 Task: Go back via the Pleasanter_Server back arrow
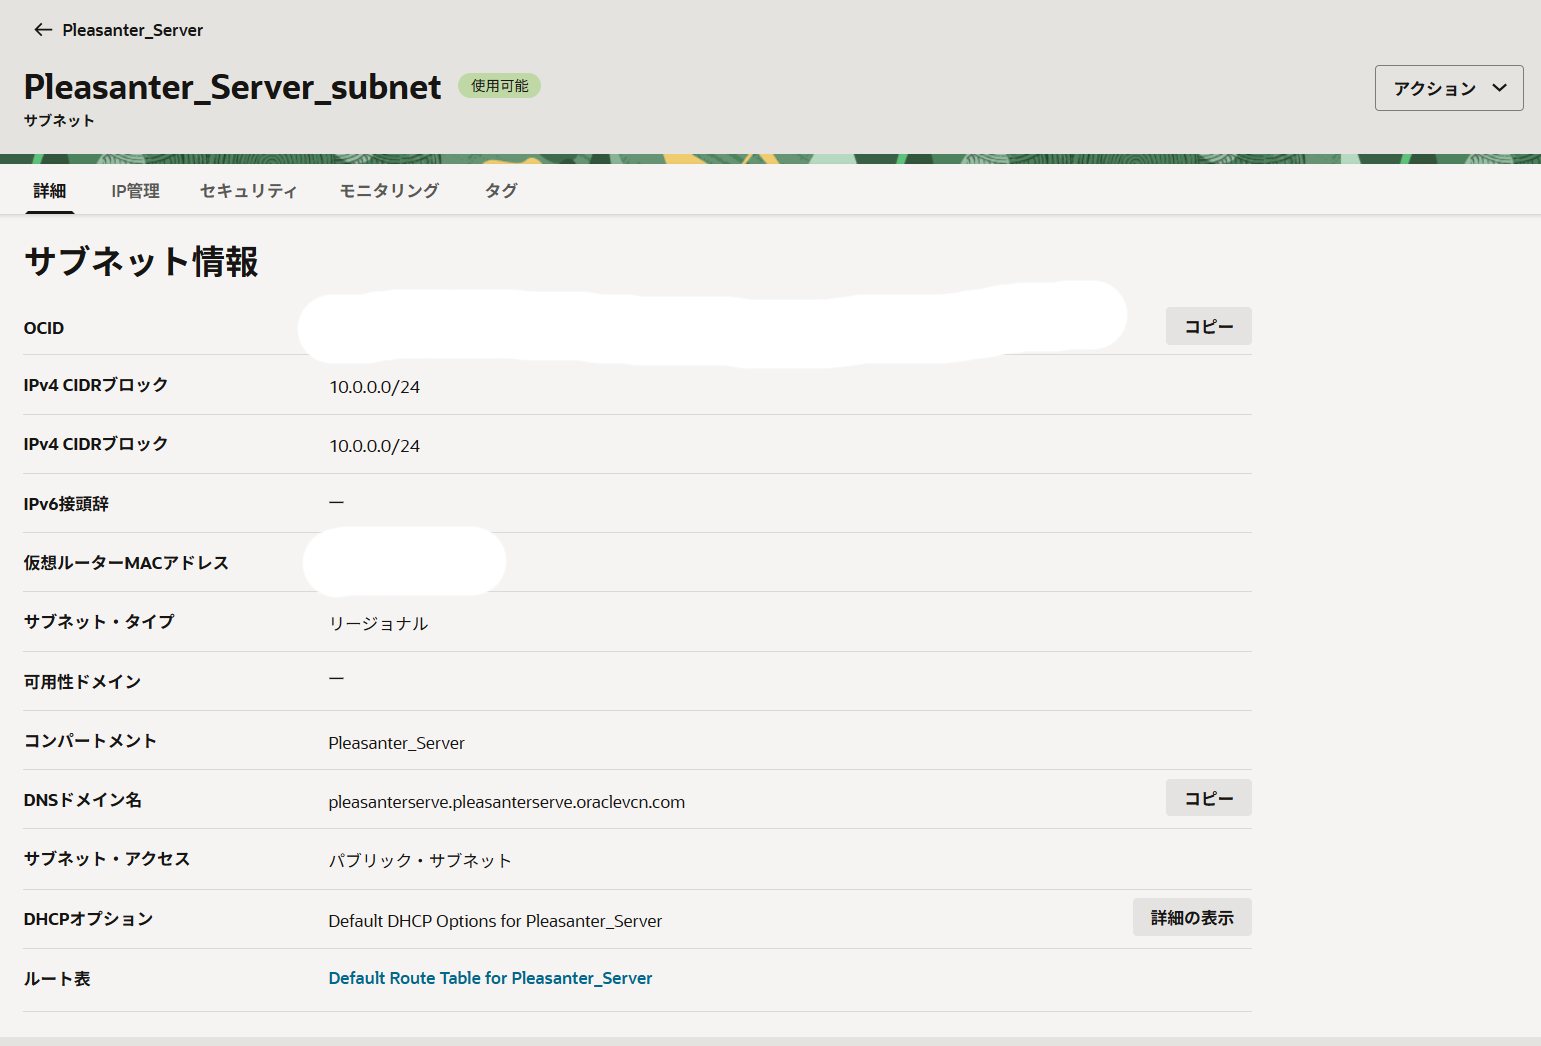pos(43,30)
